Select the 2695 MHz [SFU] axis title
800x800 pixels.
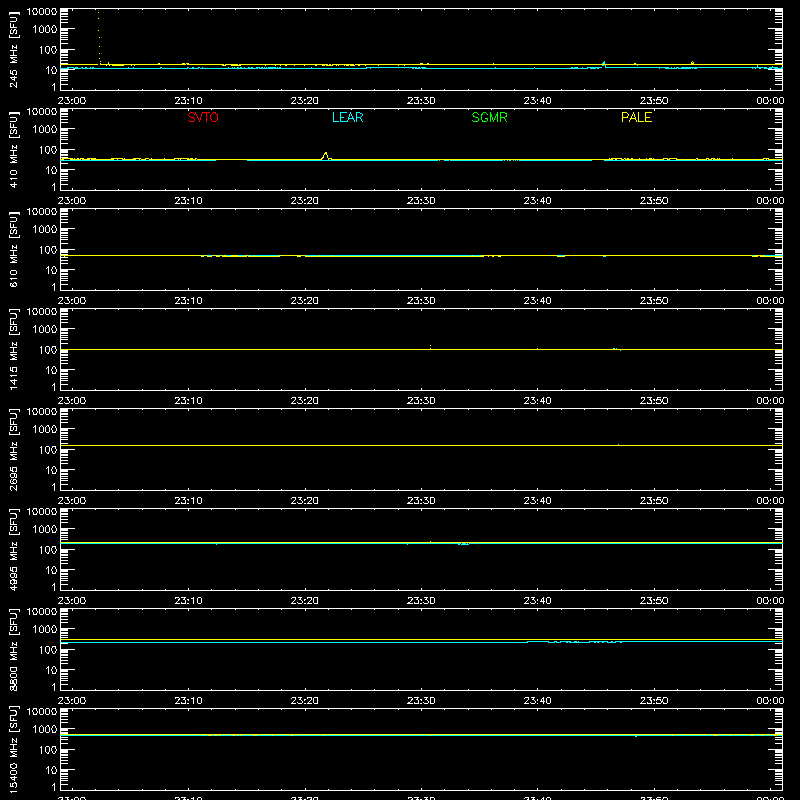tap(13, 449)
